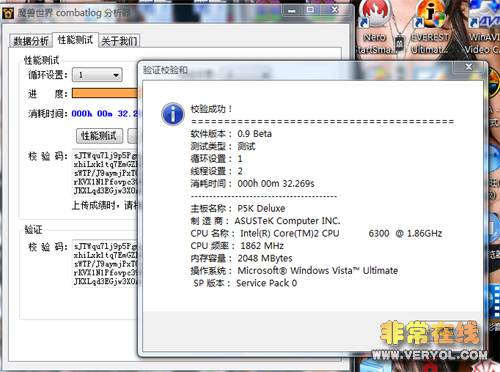Click the 校验码 box in 验证 section
Image resolution: width=500 pixels, height=372 pixels.
[105, 264]
